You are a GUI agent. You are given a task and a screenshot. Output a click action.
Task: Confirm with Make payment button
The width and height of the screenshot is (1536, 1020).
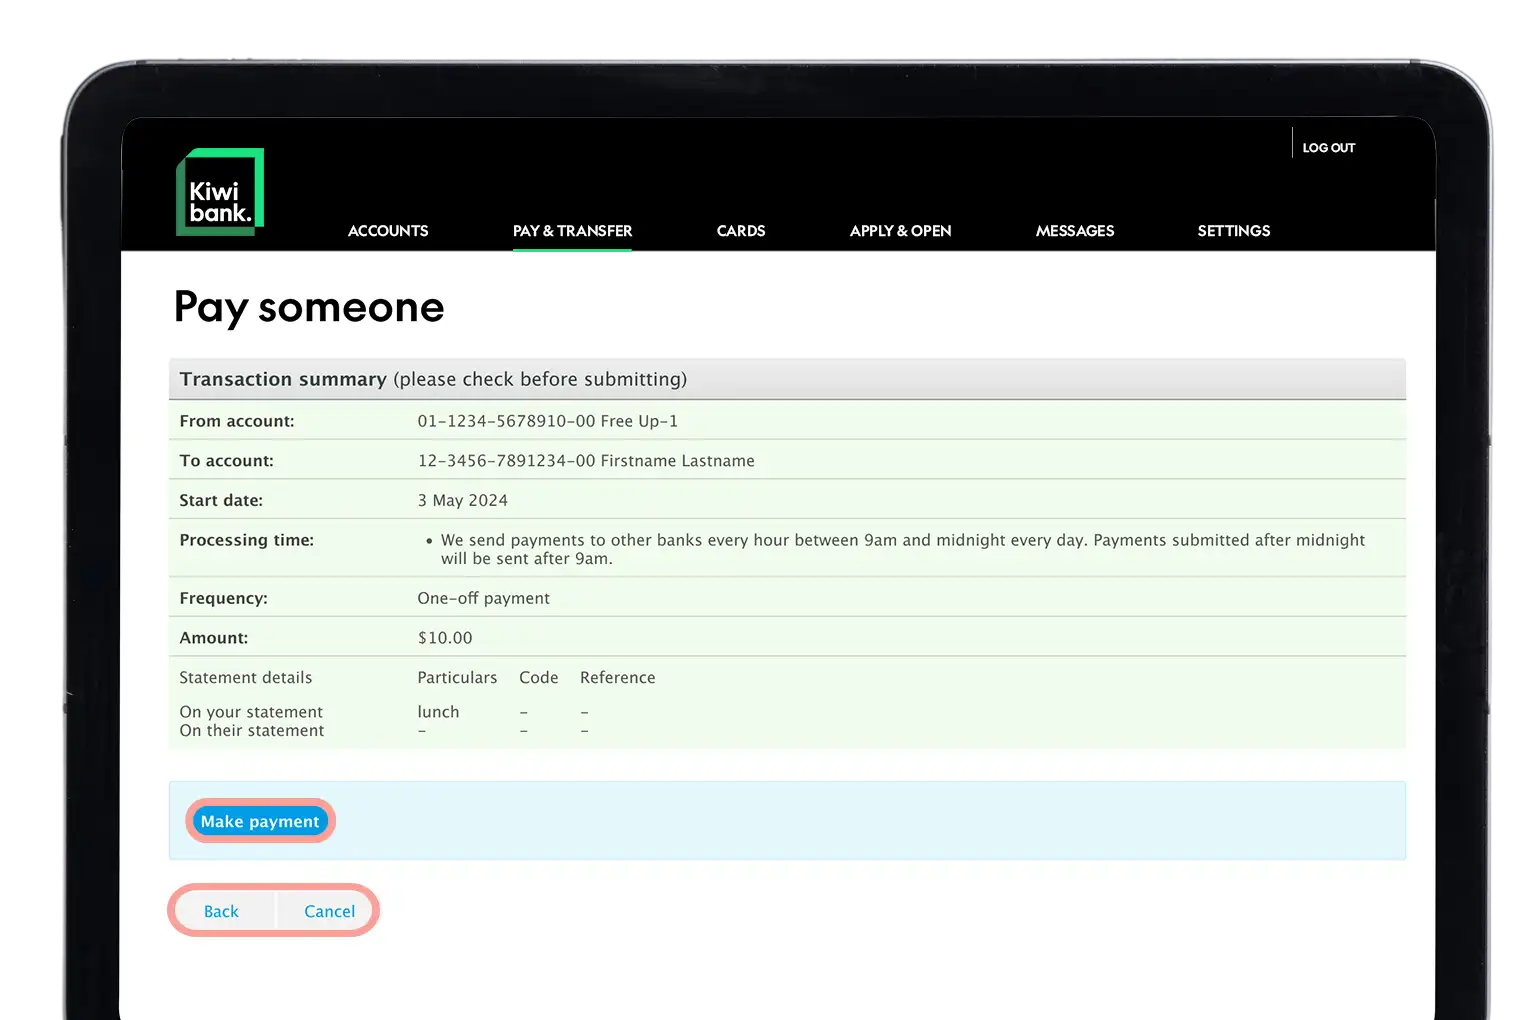click(x=260, y=821)
